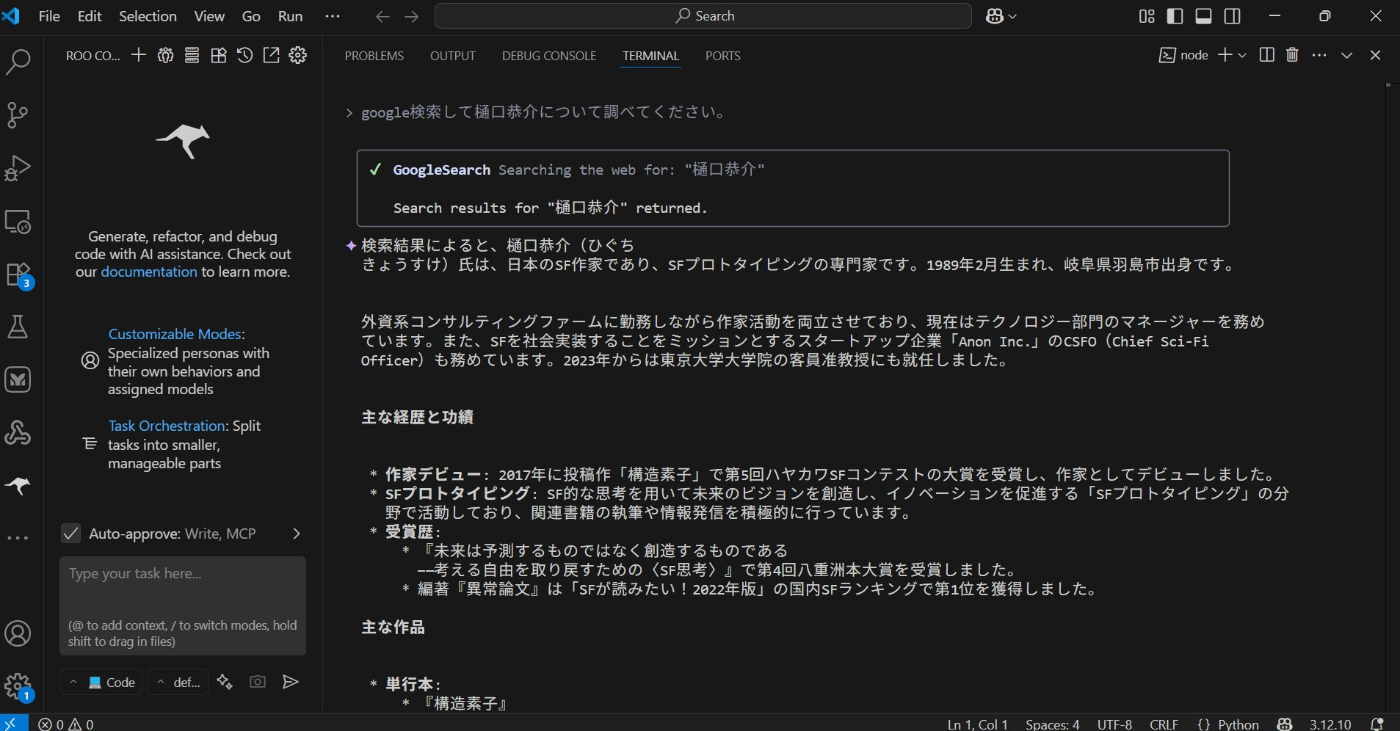Viewport: 1400px width, 731px height.
Task: Open the M-logo extension in activity bar
Action: pyautogui.click(x=18, y=379)
